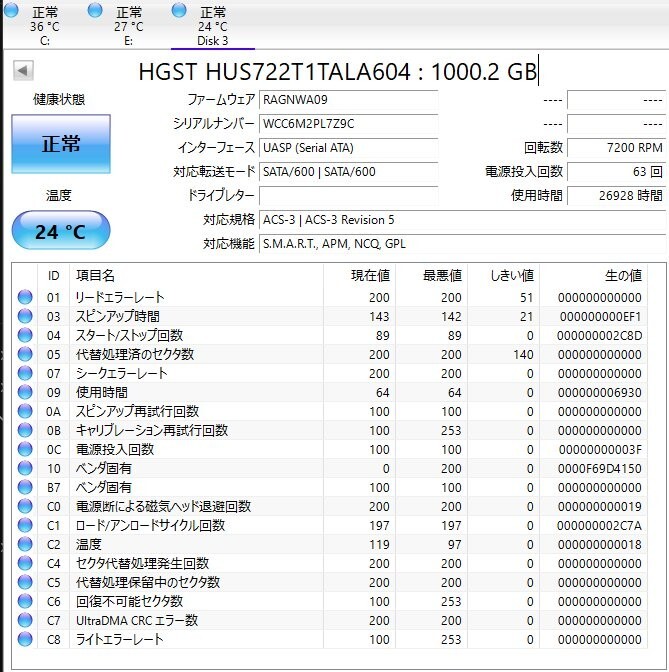Click status orb for row C0 磁気ヘッド退避回数
The width and height of the screenshot is (669, 672).
[25, 506]
